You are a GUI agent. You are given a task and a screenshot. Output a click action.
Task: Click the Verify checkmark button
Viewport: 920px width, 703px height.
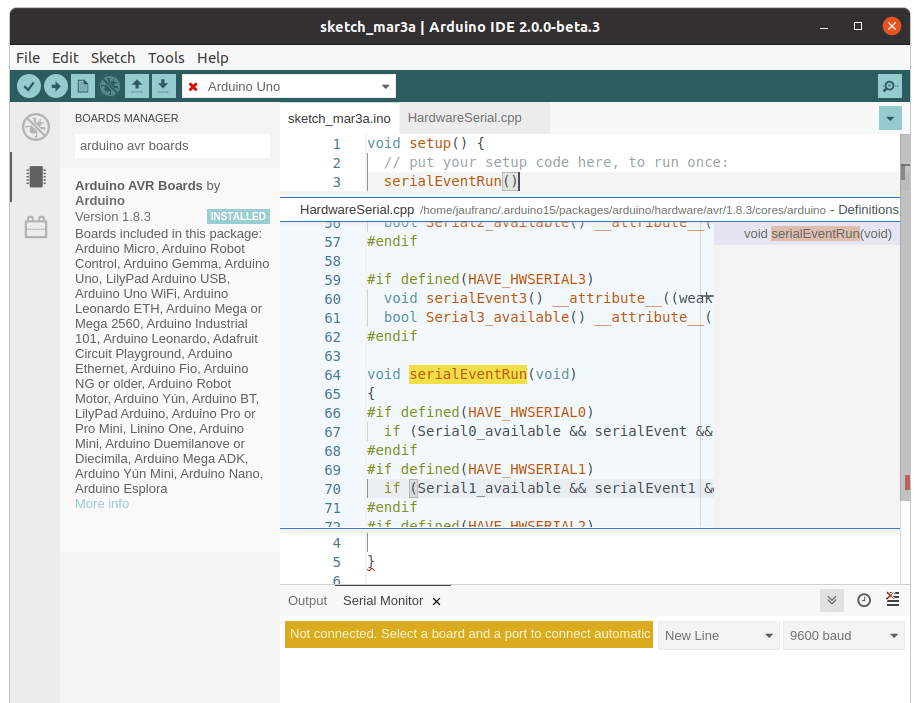point(29,86)
